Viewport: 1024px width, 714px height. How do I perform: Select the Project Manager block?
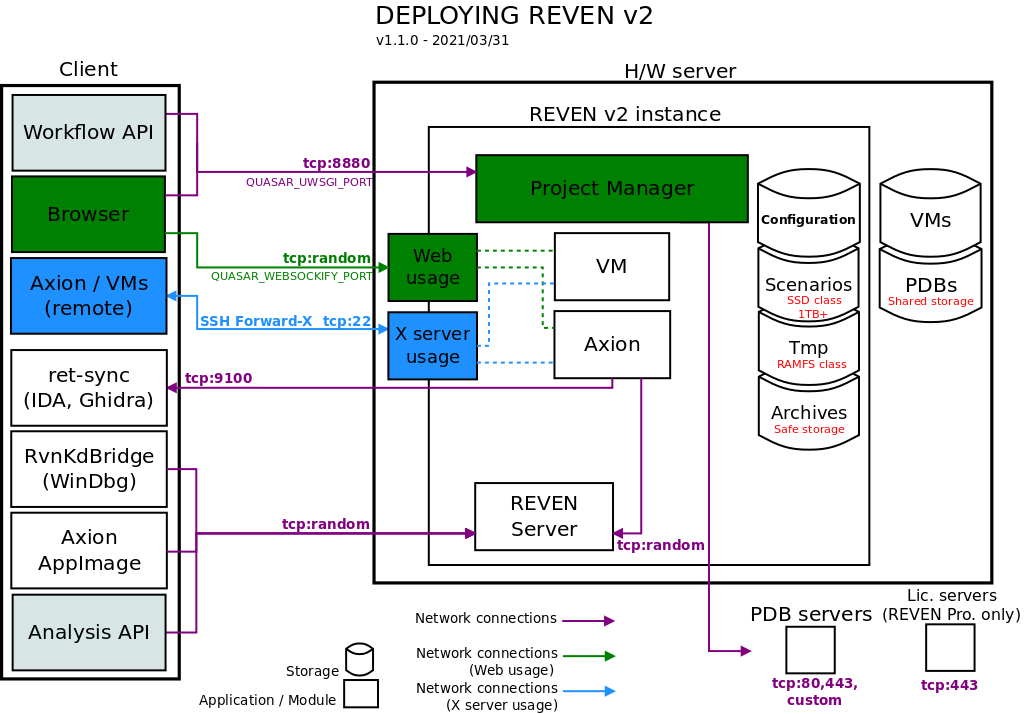coord(612,188)
